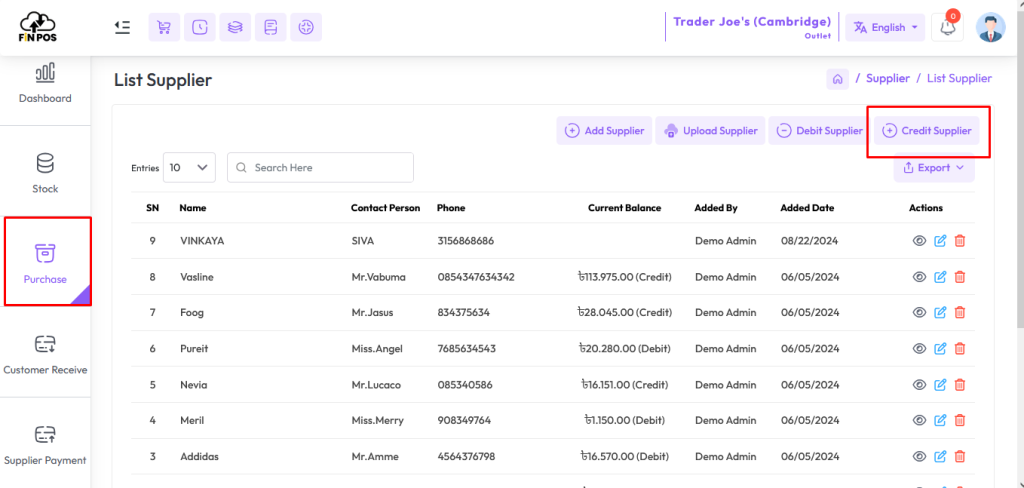Edit the Meril supplier
1024x488 pixels.
pos(940,421)
